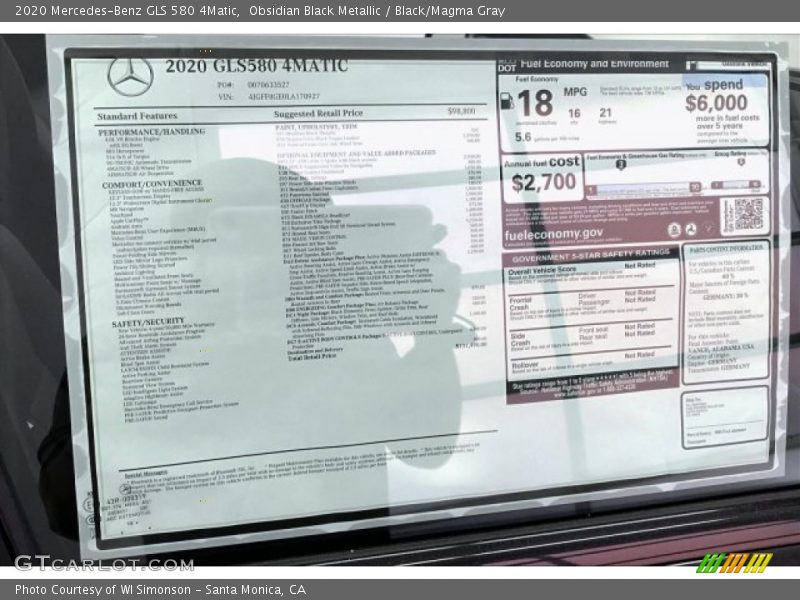
Task: Click the PO# number line
Action: tap(254, 85)
